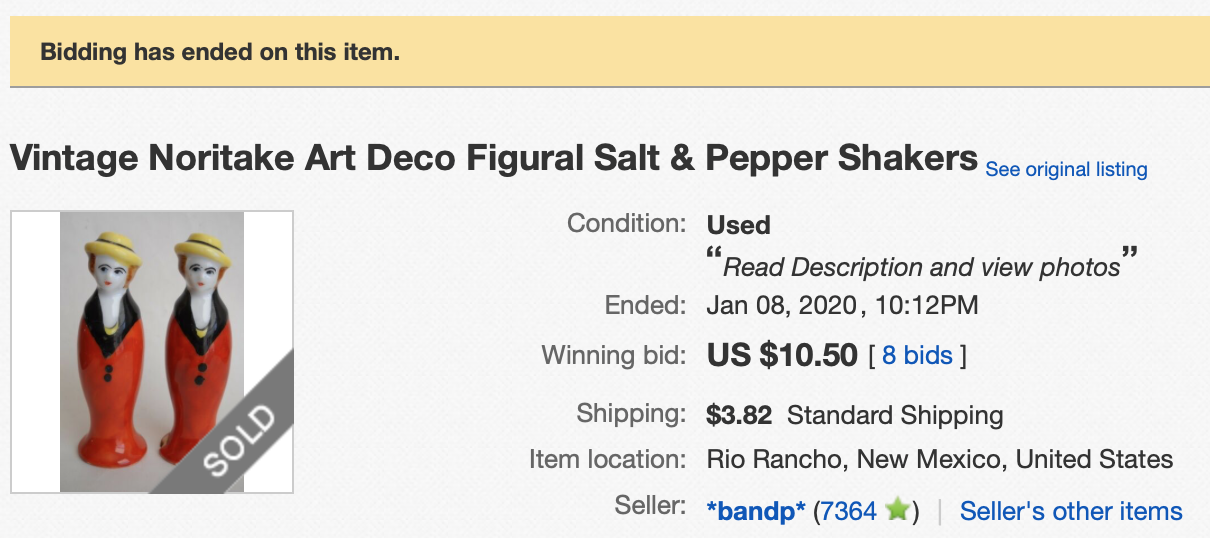Image resolution: width=1210 pixels, height=538 pixels.
Task: Open the See original listing link
Action: (1066, 169)
